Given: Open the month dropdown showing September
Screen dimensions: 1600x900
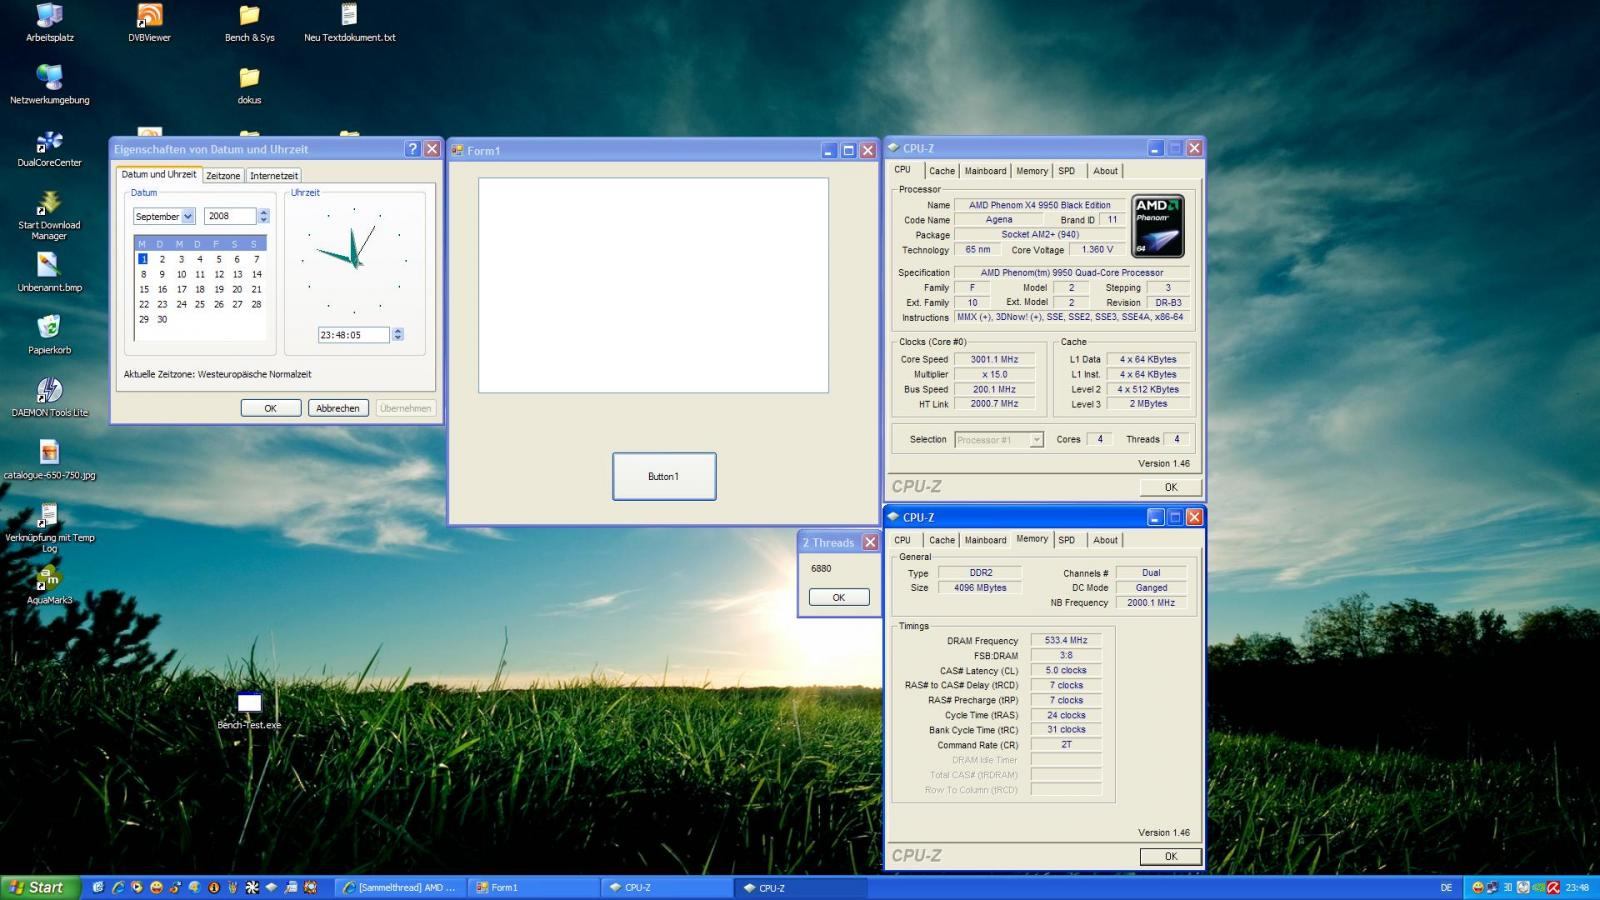Looking at the screenshot, I should click(x=188, y=216).
